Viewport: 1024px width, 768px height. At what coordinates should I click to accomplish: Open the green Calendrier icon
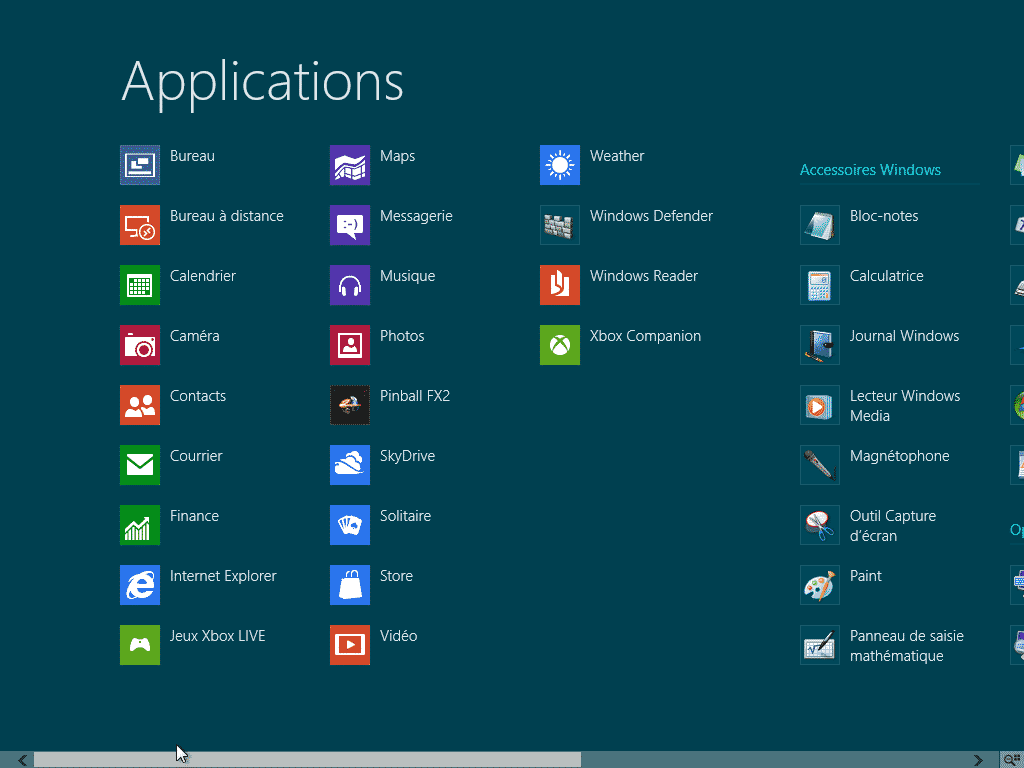(x=140, y=285)
